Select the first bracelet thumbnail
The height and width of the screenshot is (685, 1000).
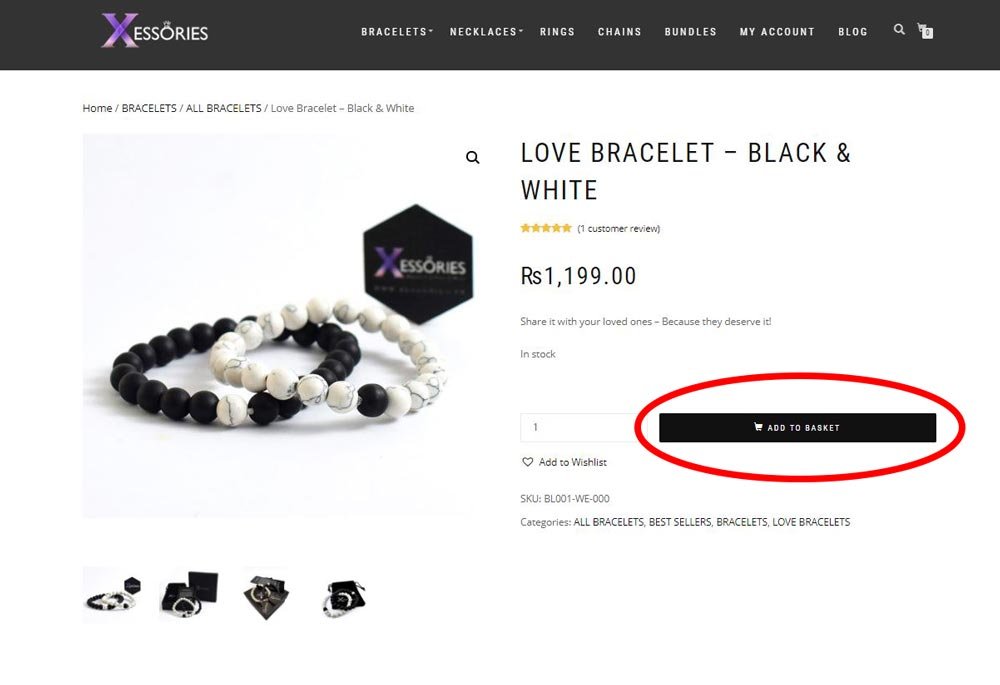112,595
